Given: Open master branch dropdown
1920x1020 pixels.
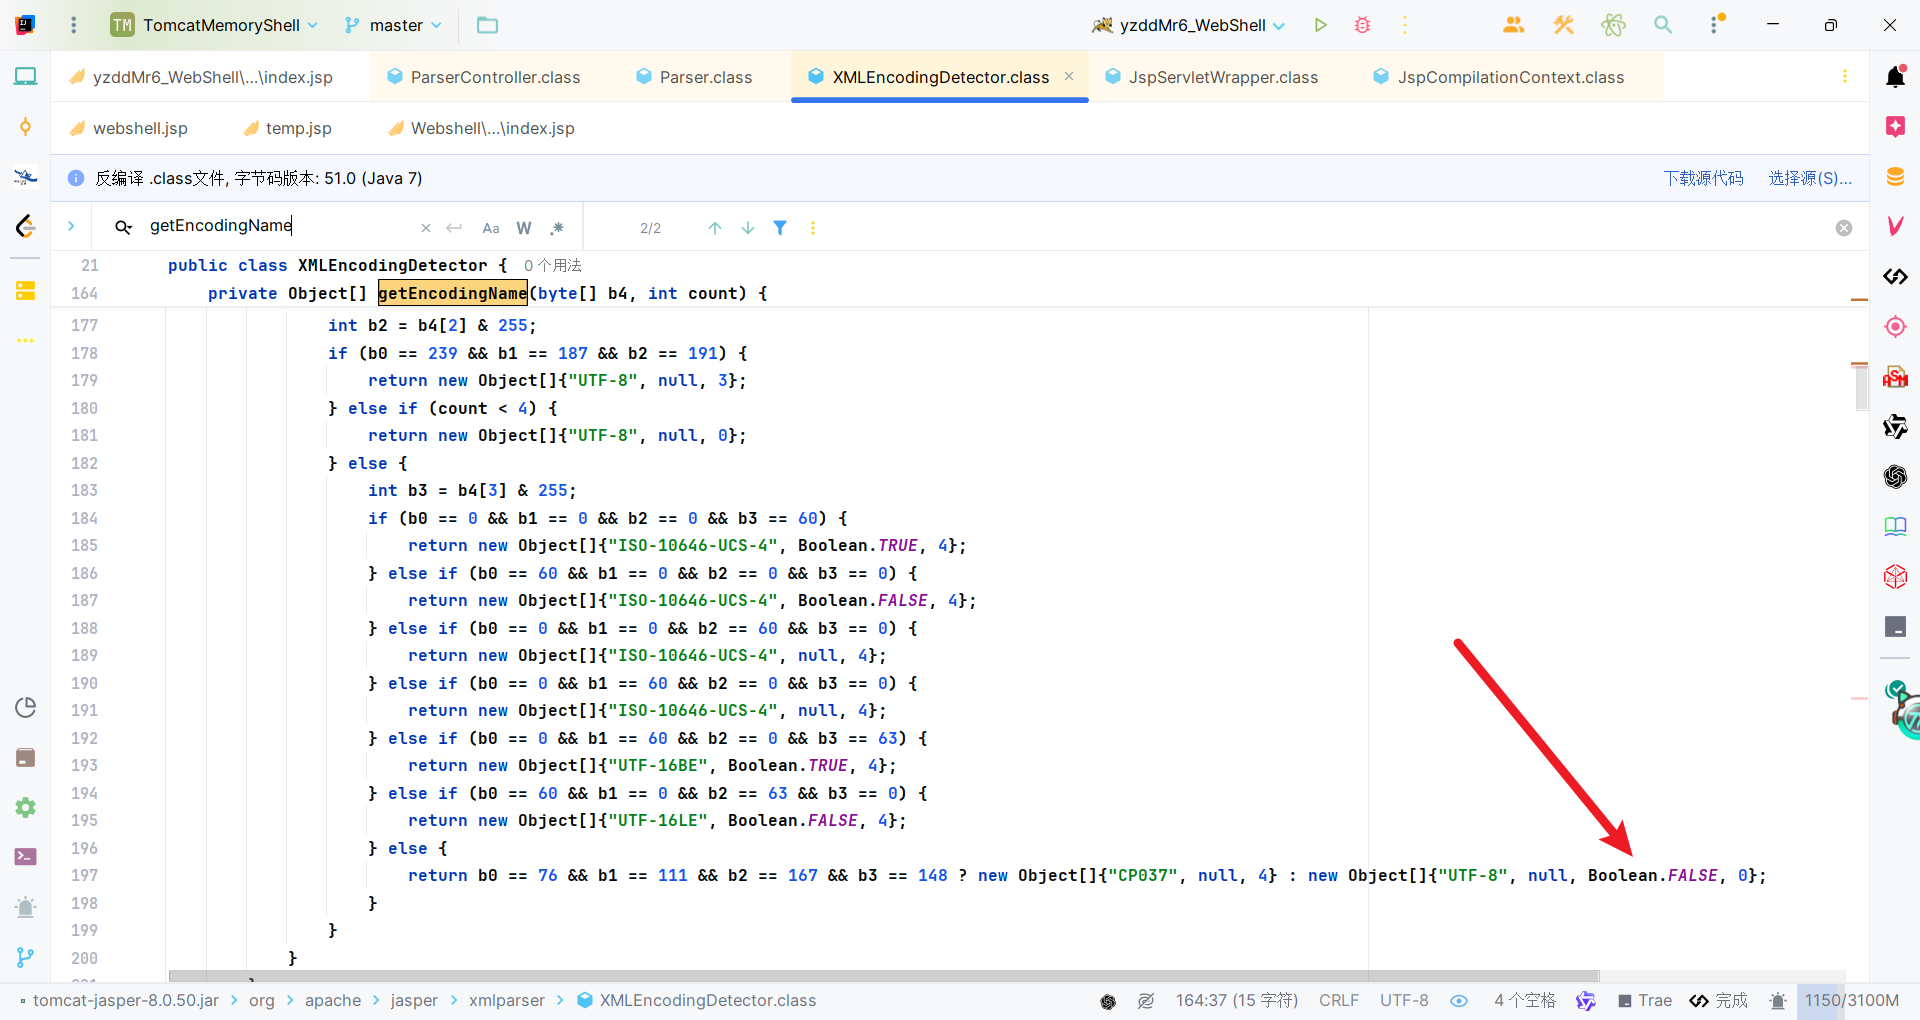Looking at the screenshot, I should click(x=393, y=25).
